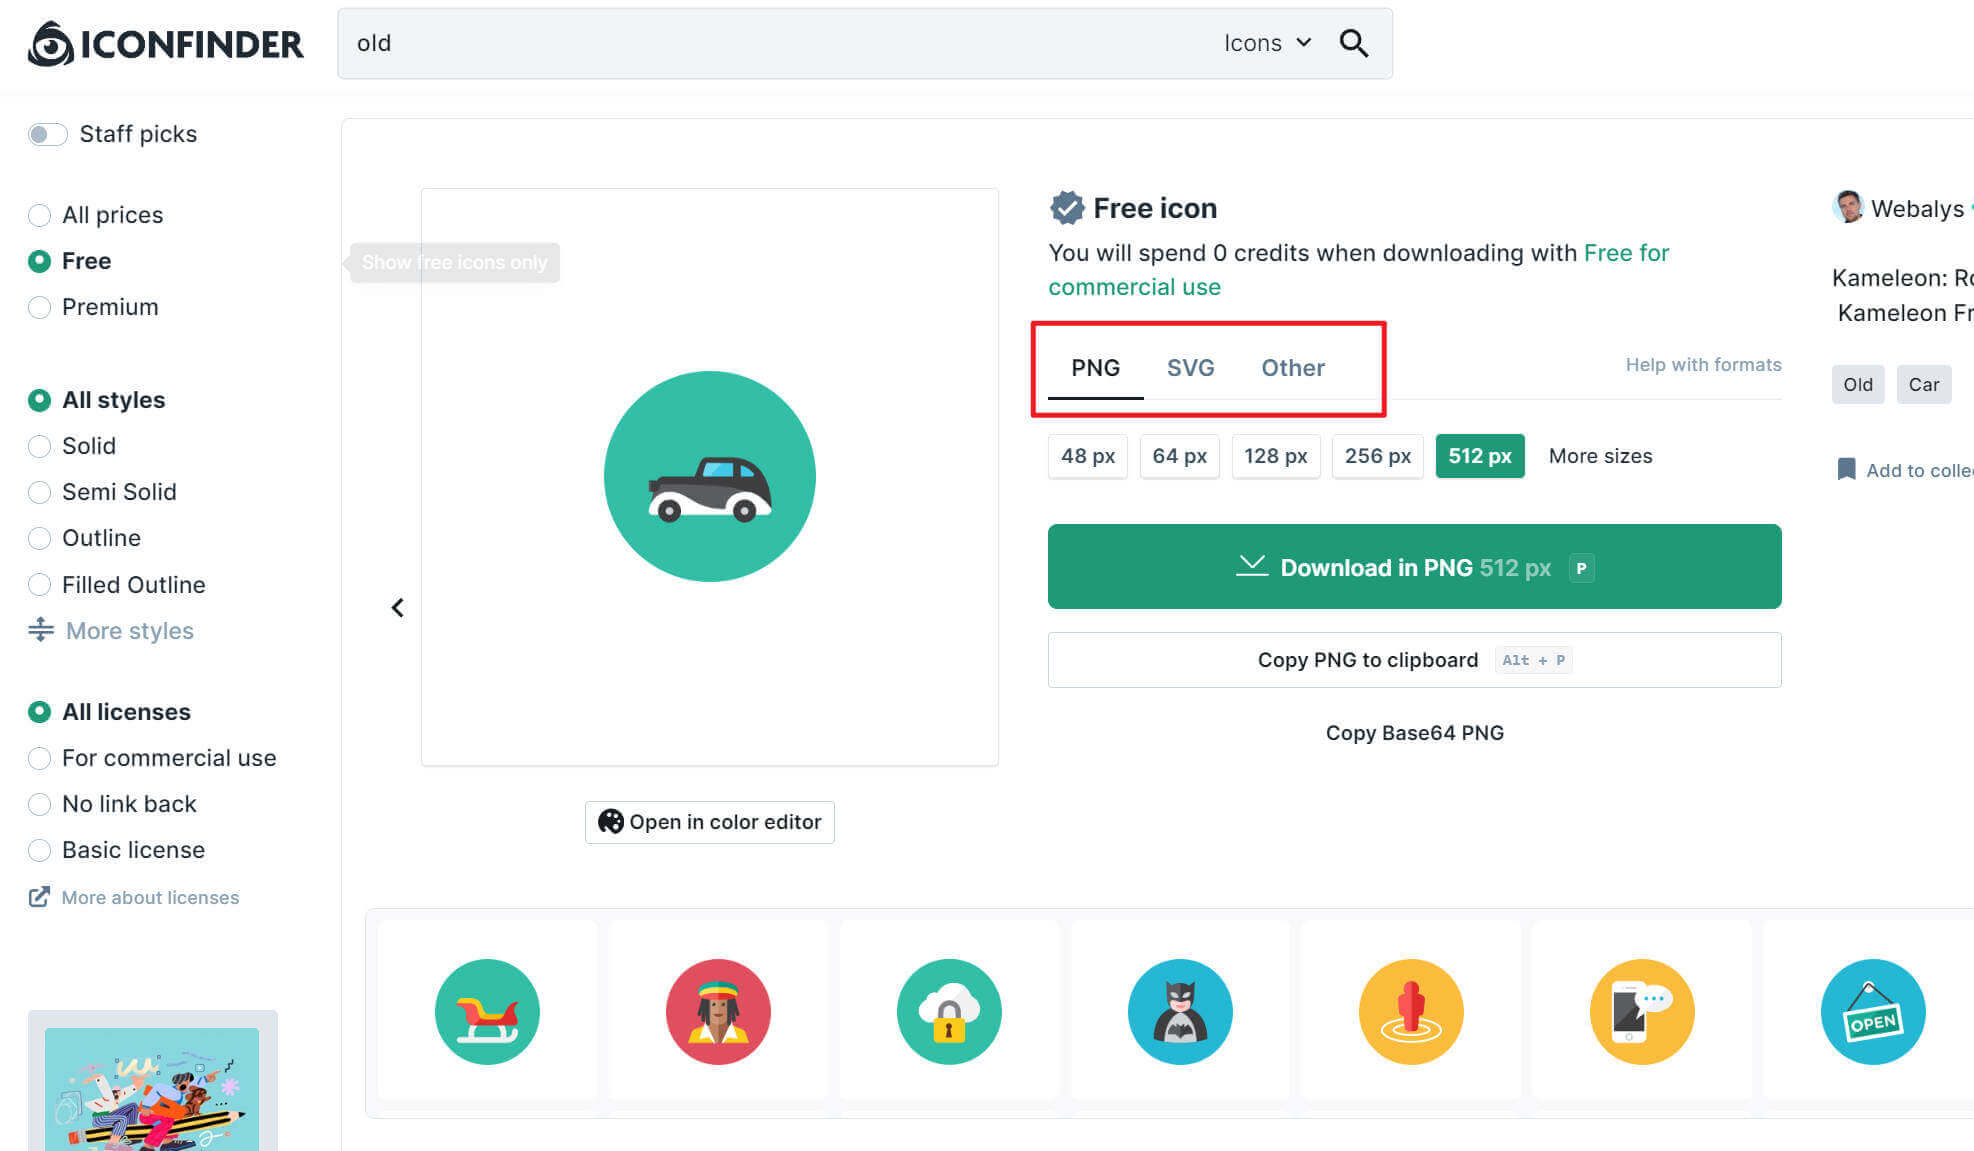Open the icon in color editor
The width and height of the screenshot is (1974, 1151).
click(x=709, y=822)
